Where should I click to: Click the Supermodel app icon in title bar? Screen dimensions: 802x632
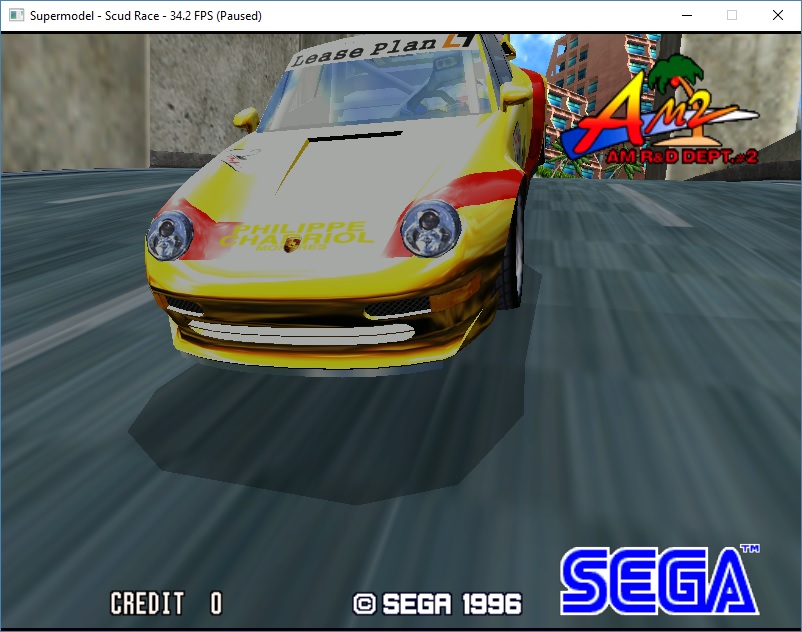coord(16,15)
